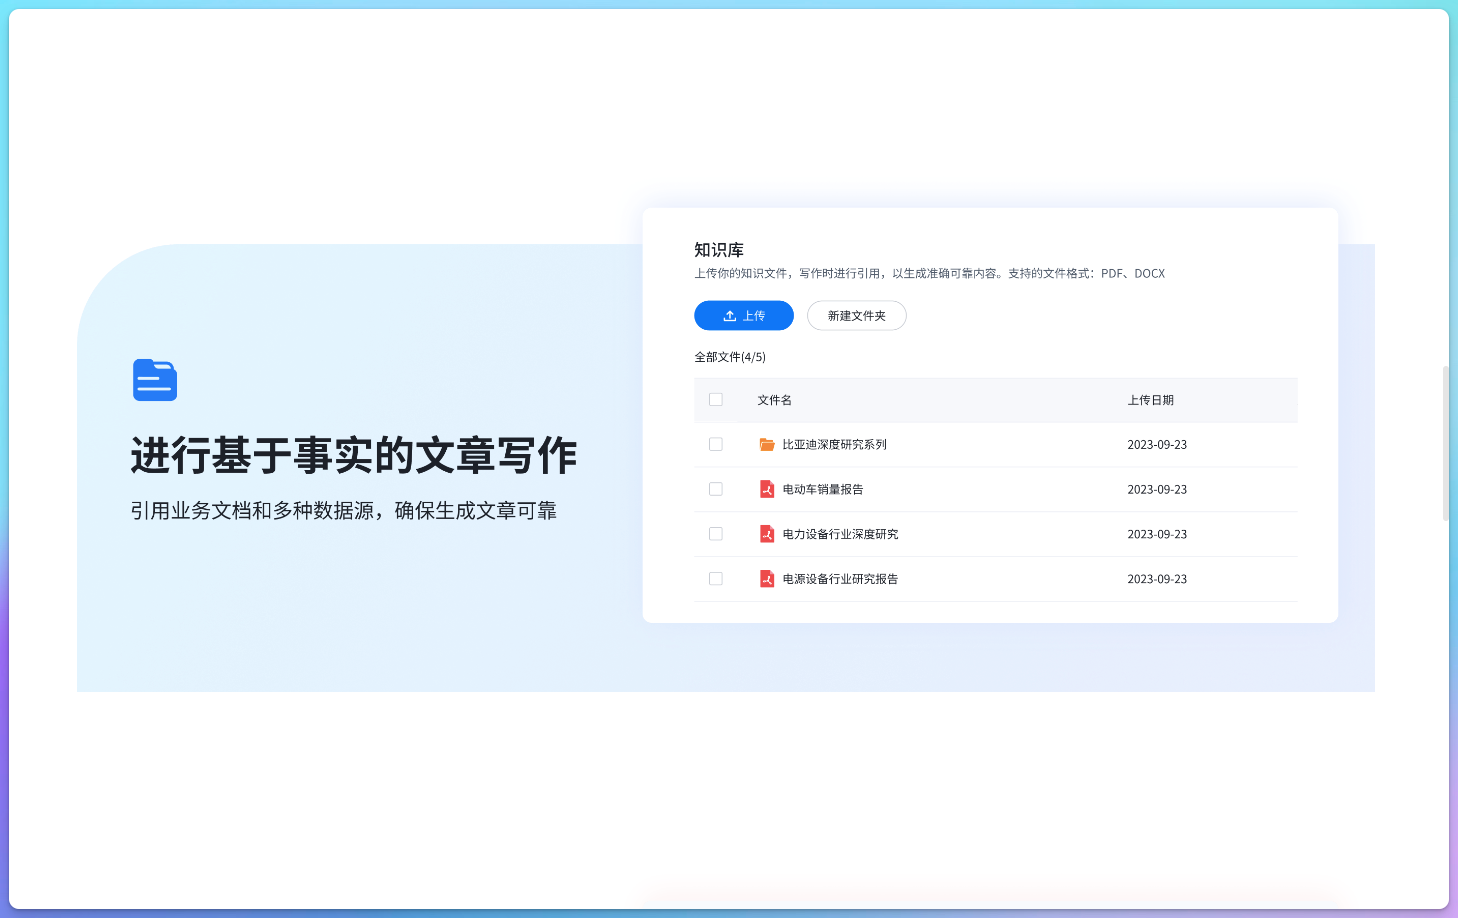Viewport: 1458px width, 918px height.
Task: Toggle the select-all checkbox in table header
Action: (716, 400)
